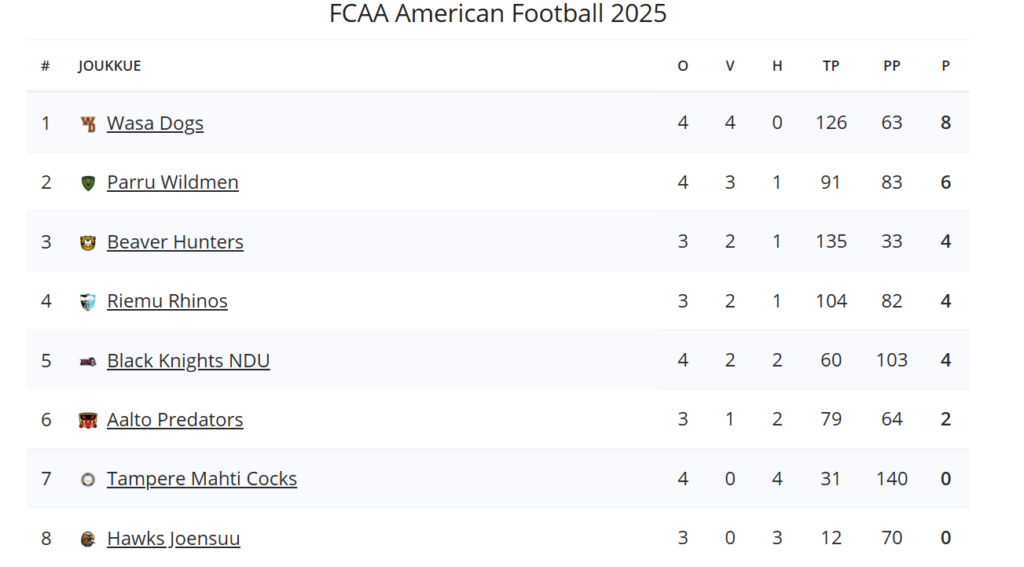Open the Aalto Predators team link
Image resolution: width=1024 pixels, height=567 pixels.
[175, 419]
